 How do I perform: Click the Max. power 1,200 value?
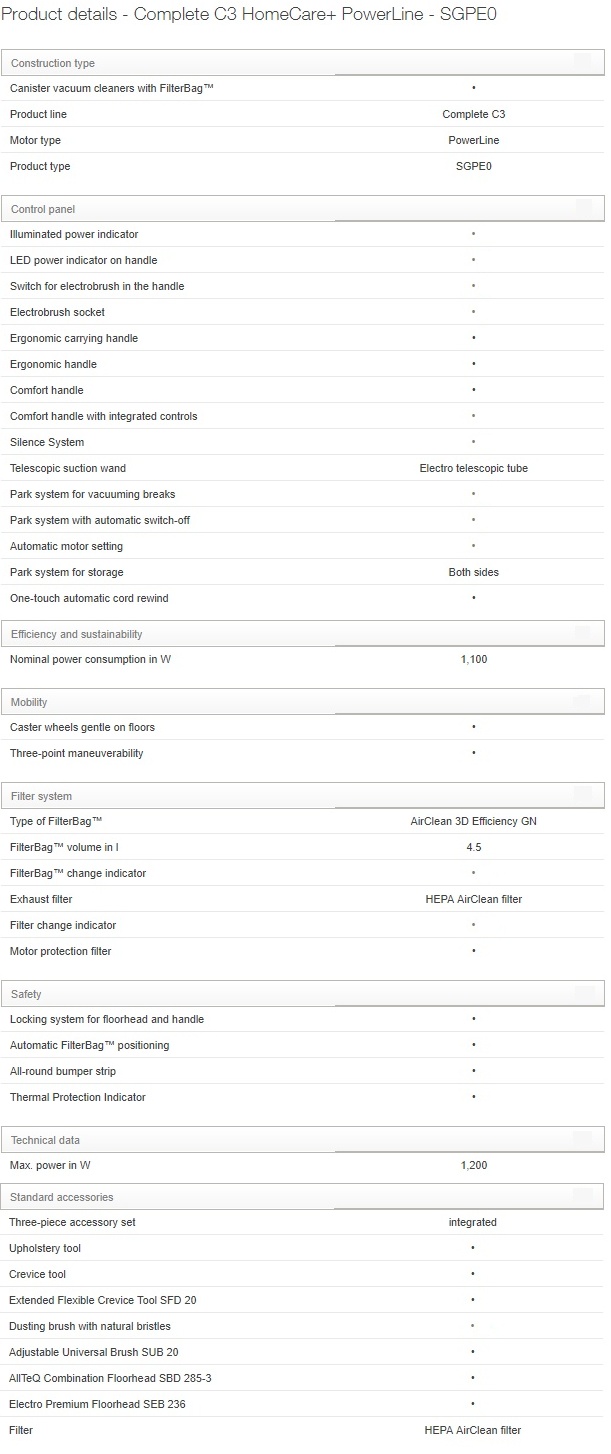(473, 1165)
